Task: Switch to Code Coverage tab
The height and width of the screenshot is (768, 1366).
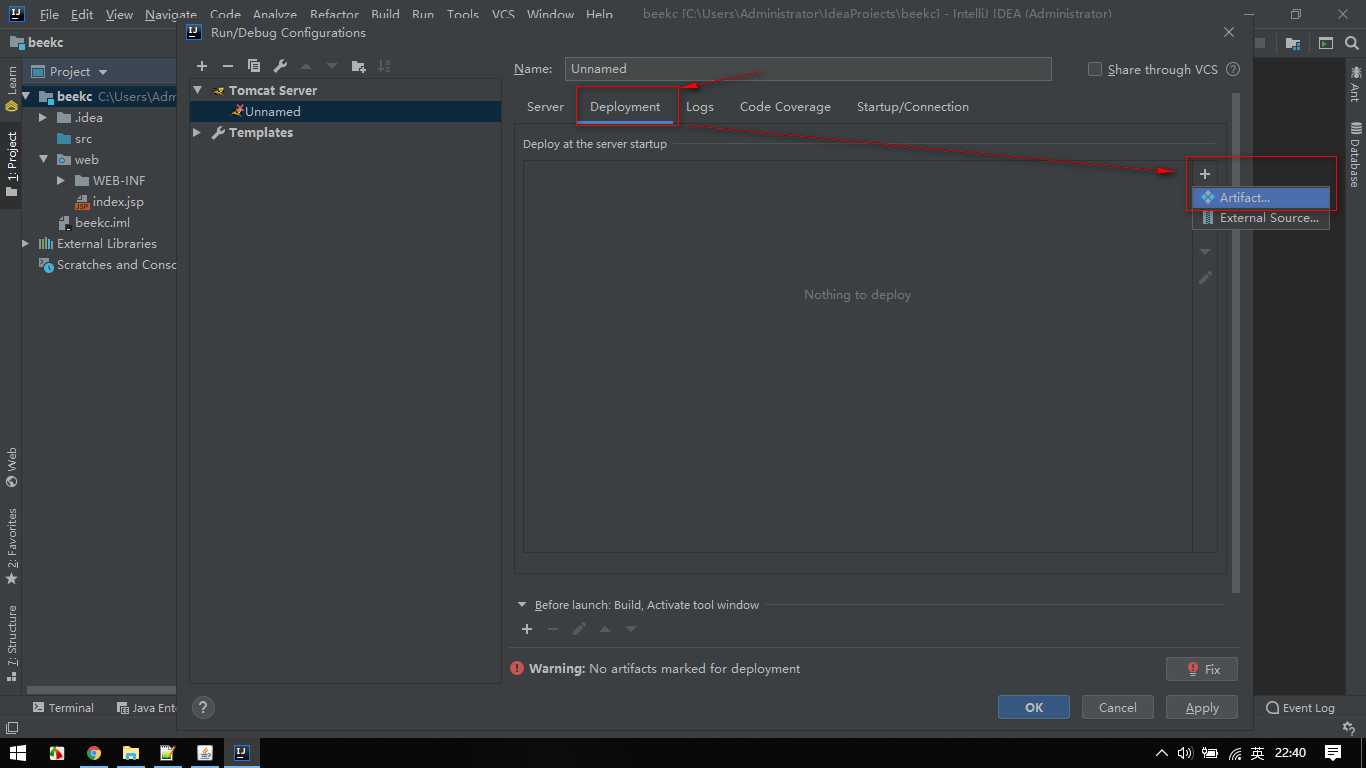Action: pos(785,107)
